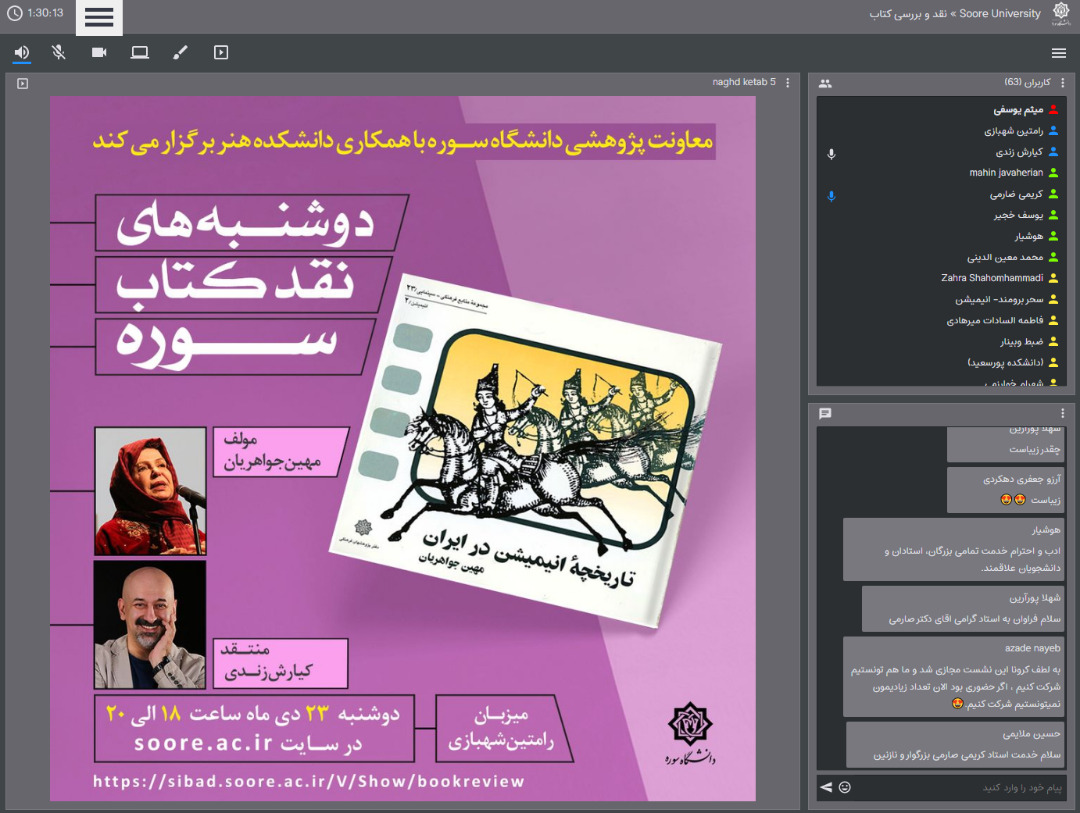Image resolution: width=1080 pixels, height=813 pixels.
Task: Open the media play share icon
Action: click(x=220, y=52)
